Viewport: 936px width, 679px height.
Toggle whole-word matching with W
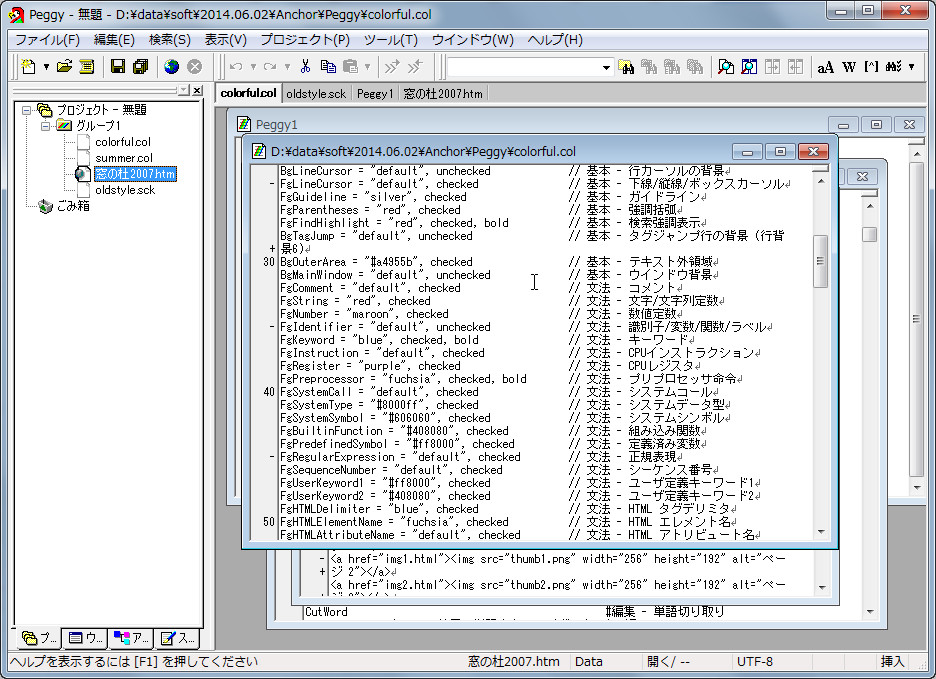(849, 67)
